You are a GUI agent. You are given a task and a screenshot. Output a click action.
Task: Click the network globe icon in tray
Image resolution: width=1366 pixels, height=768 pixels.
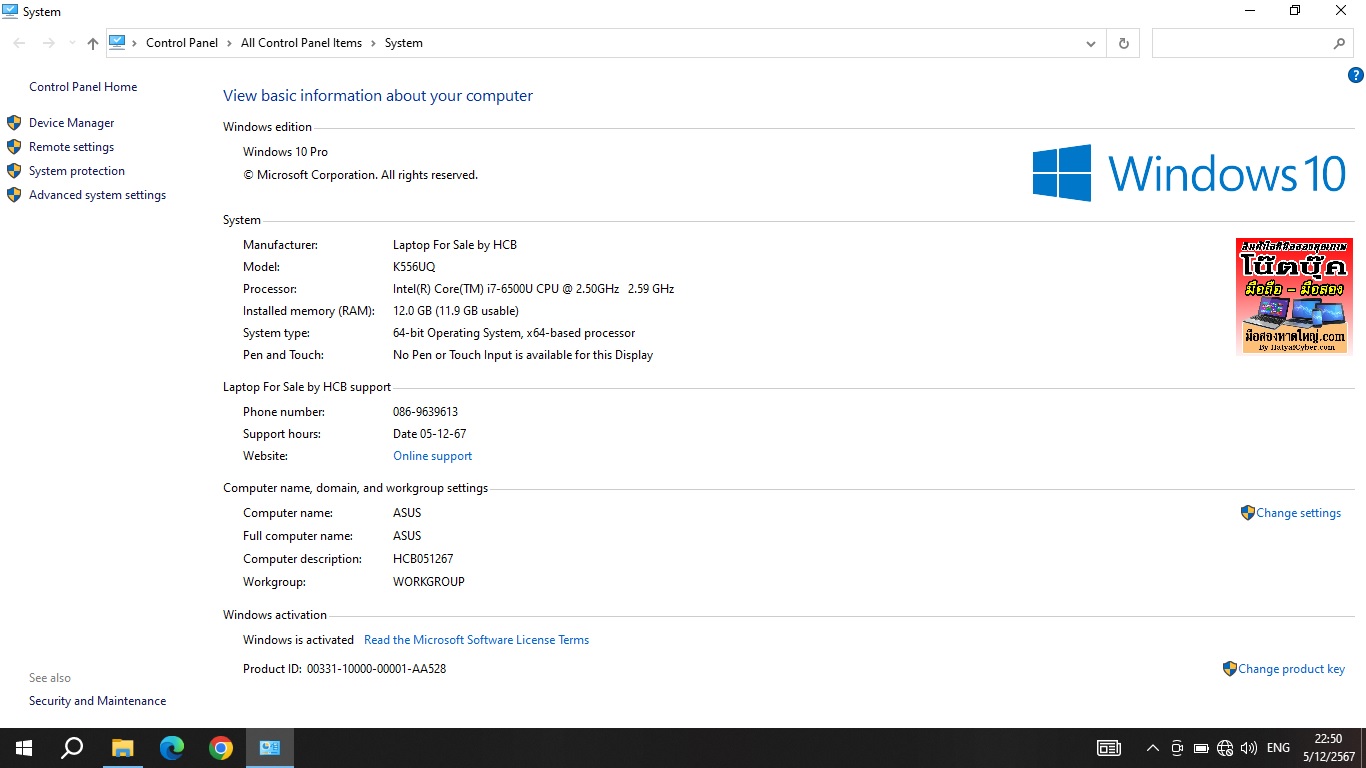(1225, 748)
